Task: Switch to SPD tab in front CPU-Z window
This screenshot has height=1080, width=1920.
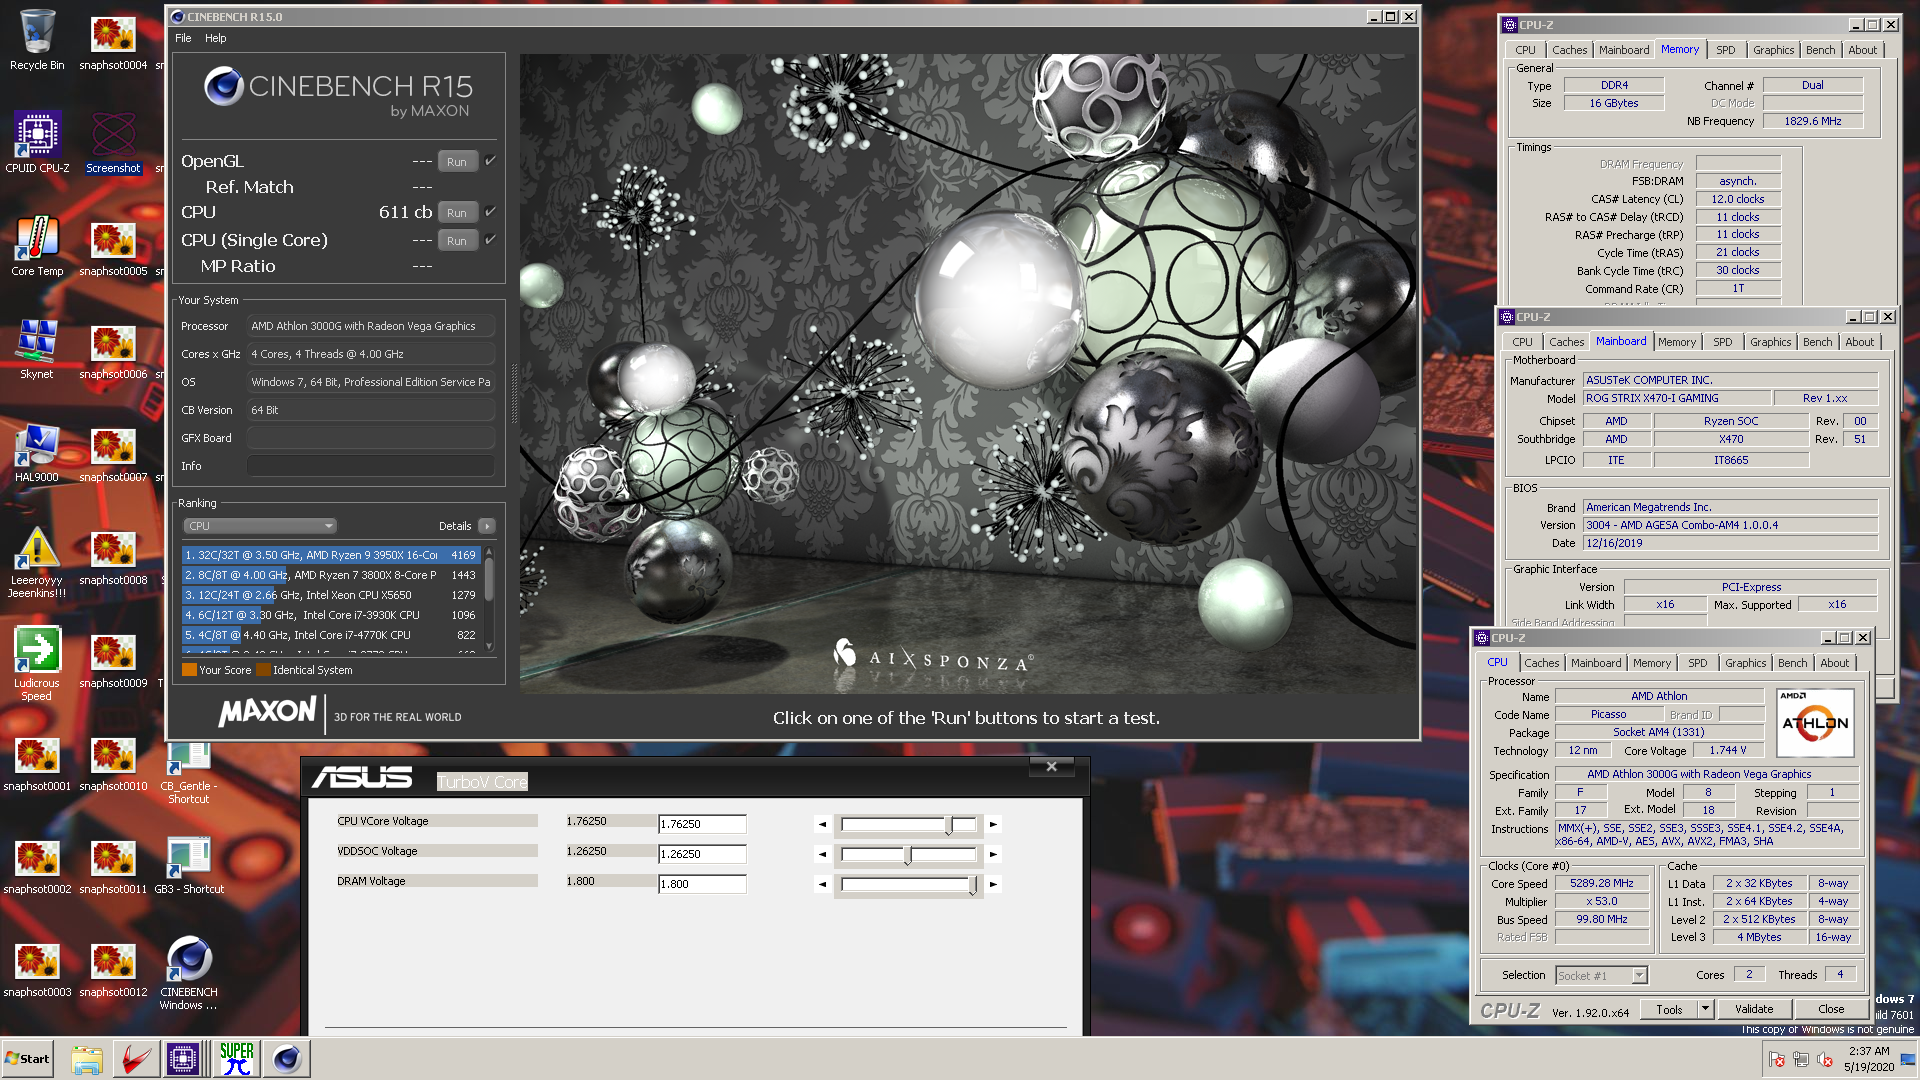Action: click(x=1697, y=663)
